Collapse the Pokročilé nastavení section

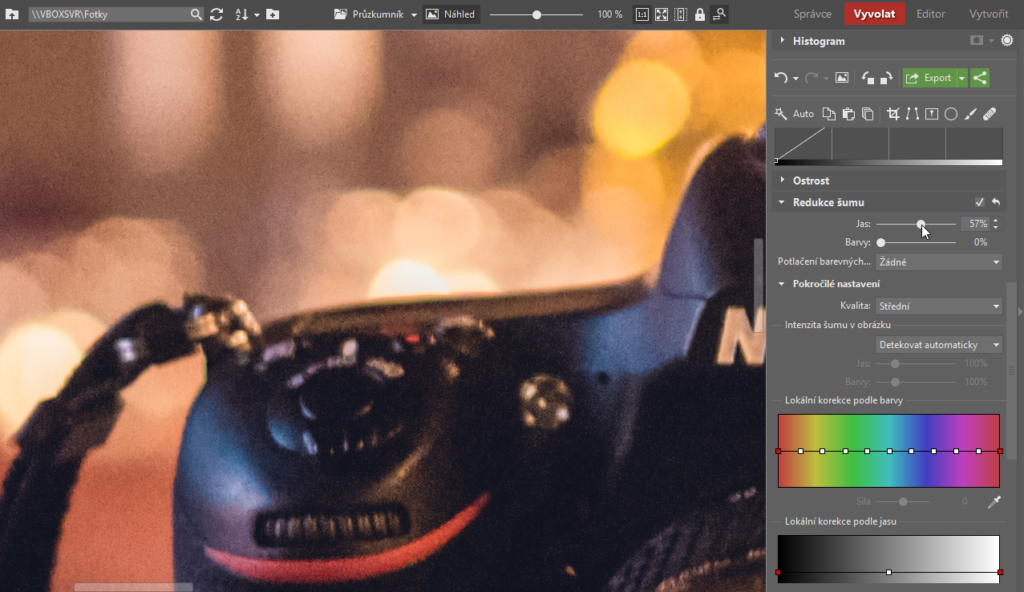(x=782, y=284)
